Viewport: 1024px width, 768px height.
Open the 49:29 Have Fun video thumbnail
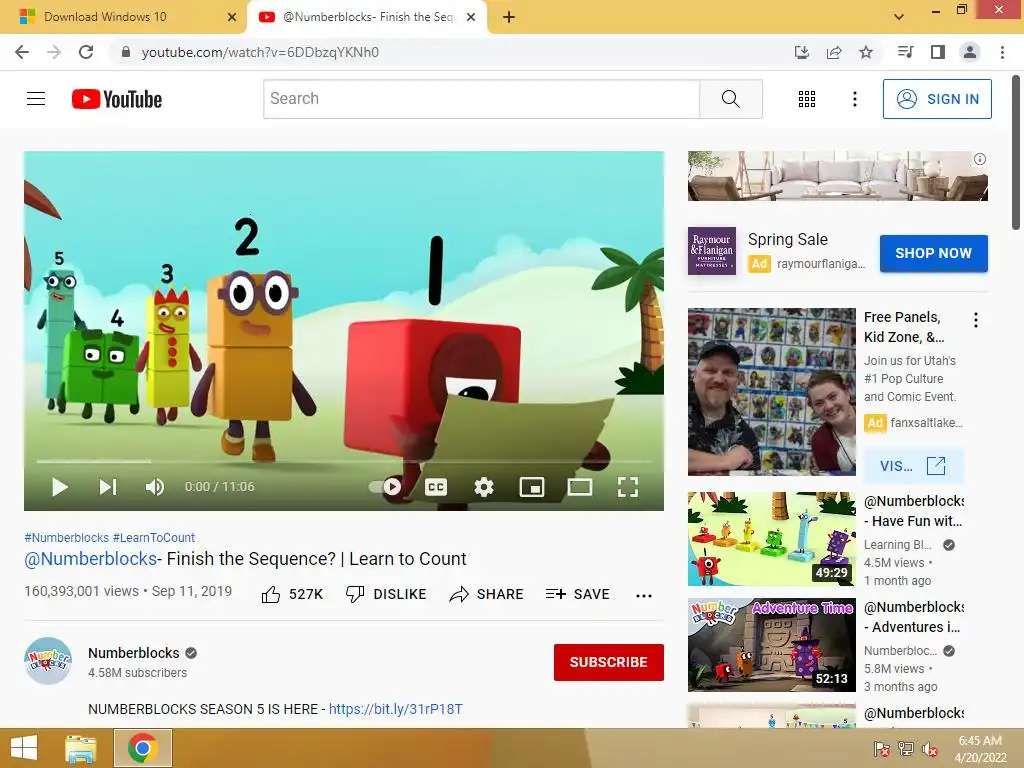[771, 539]
